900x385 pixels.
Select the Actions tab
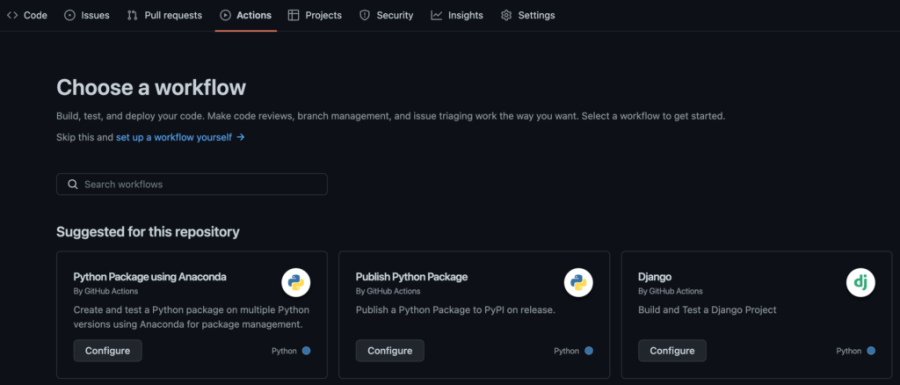coord(246,15)
